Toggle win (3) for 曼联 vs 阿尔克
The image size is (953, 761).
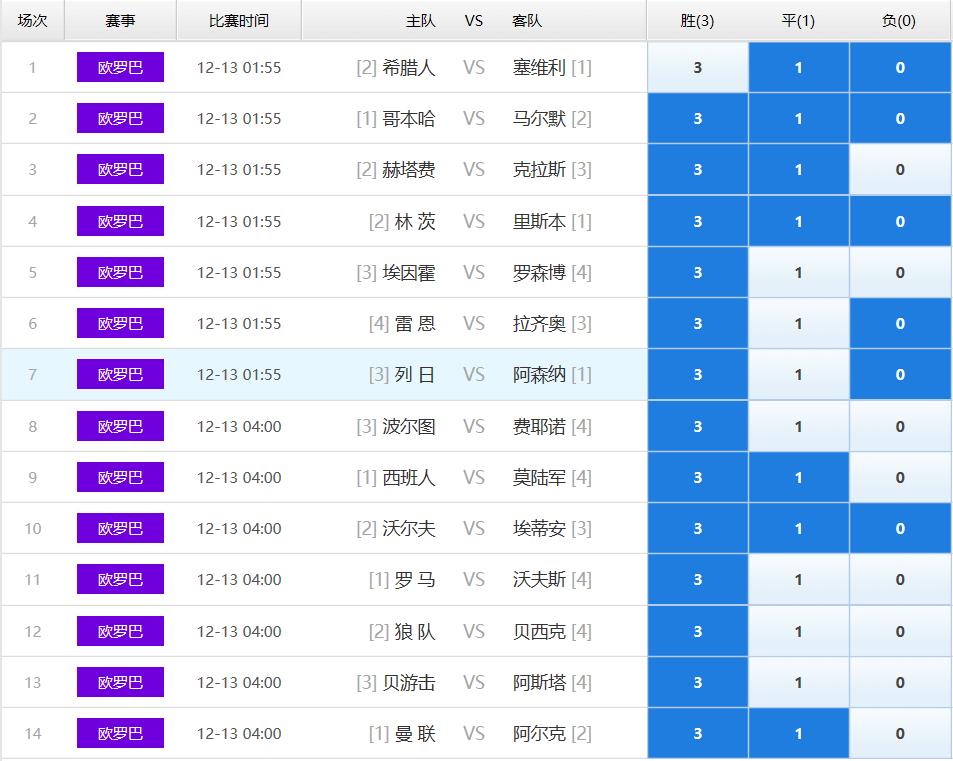(x=698, y=734)
